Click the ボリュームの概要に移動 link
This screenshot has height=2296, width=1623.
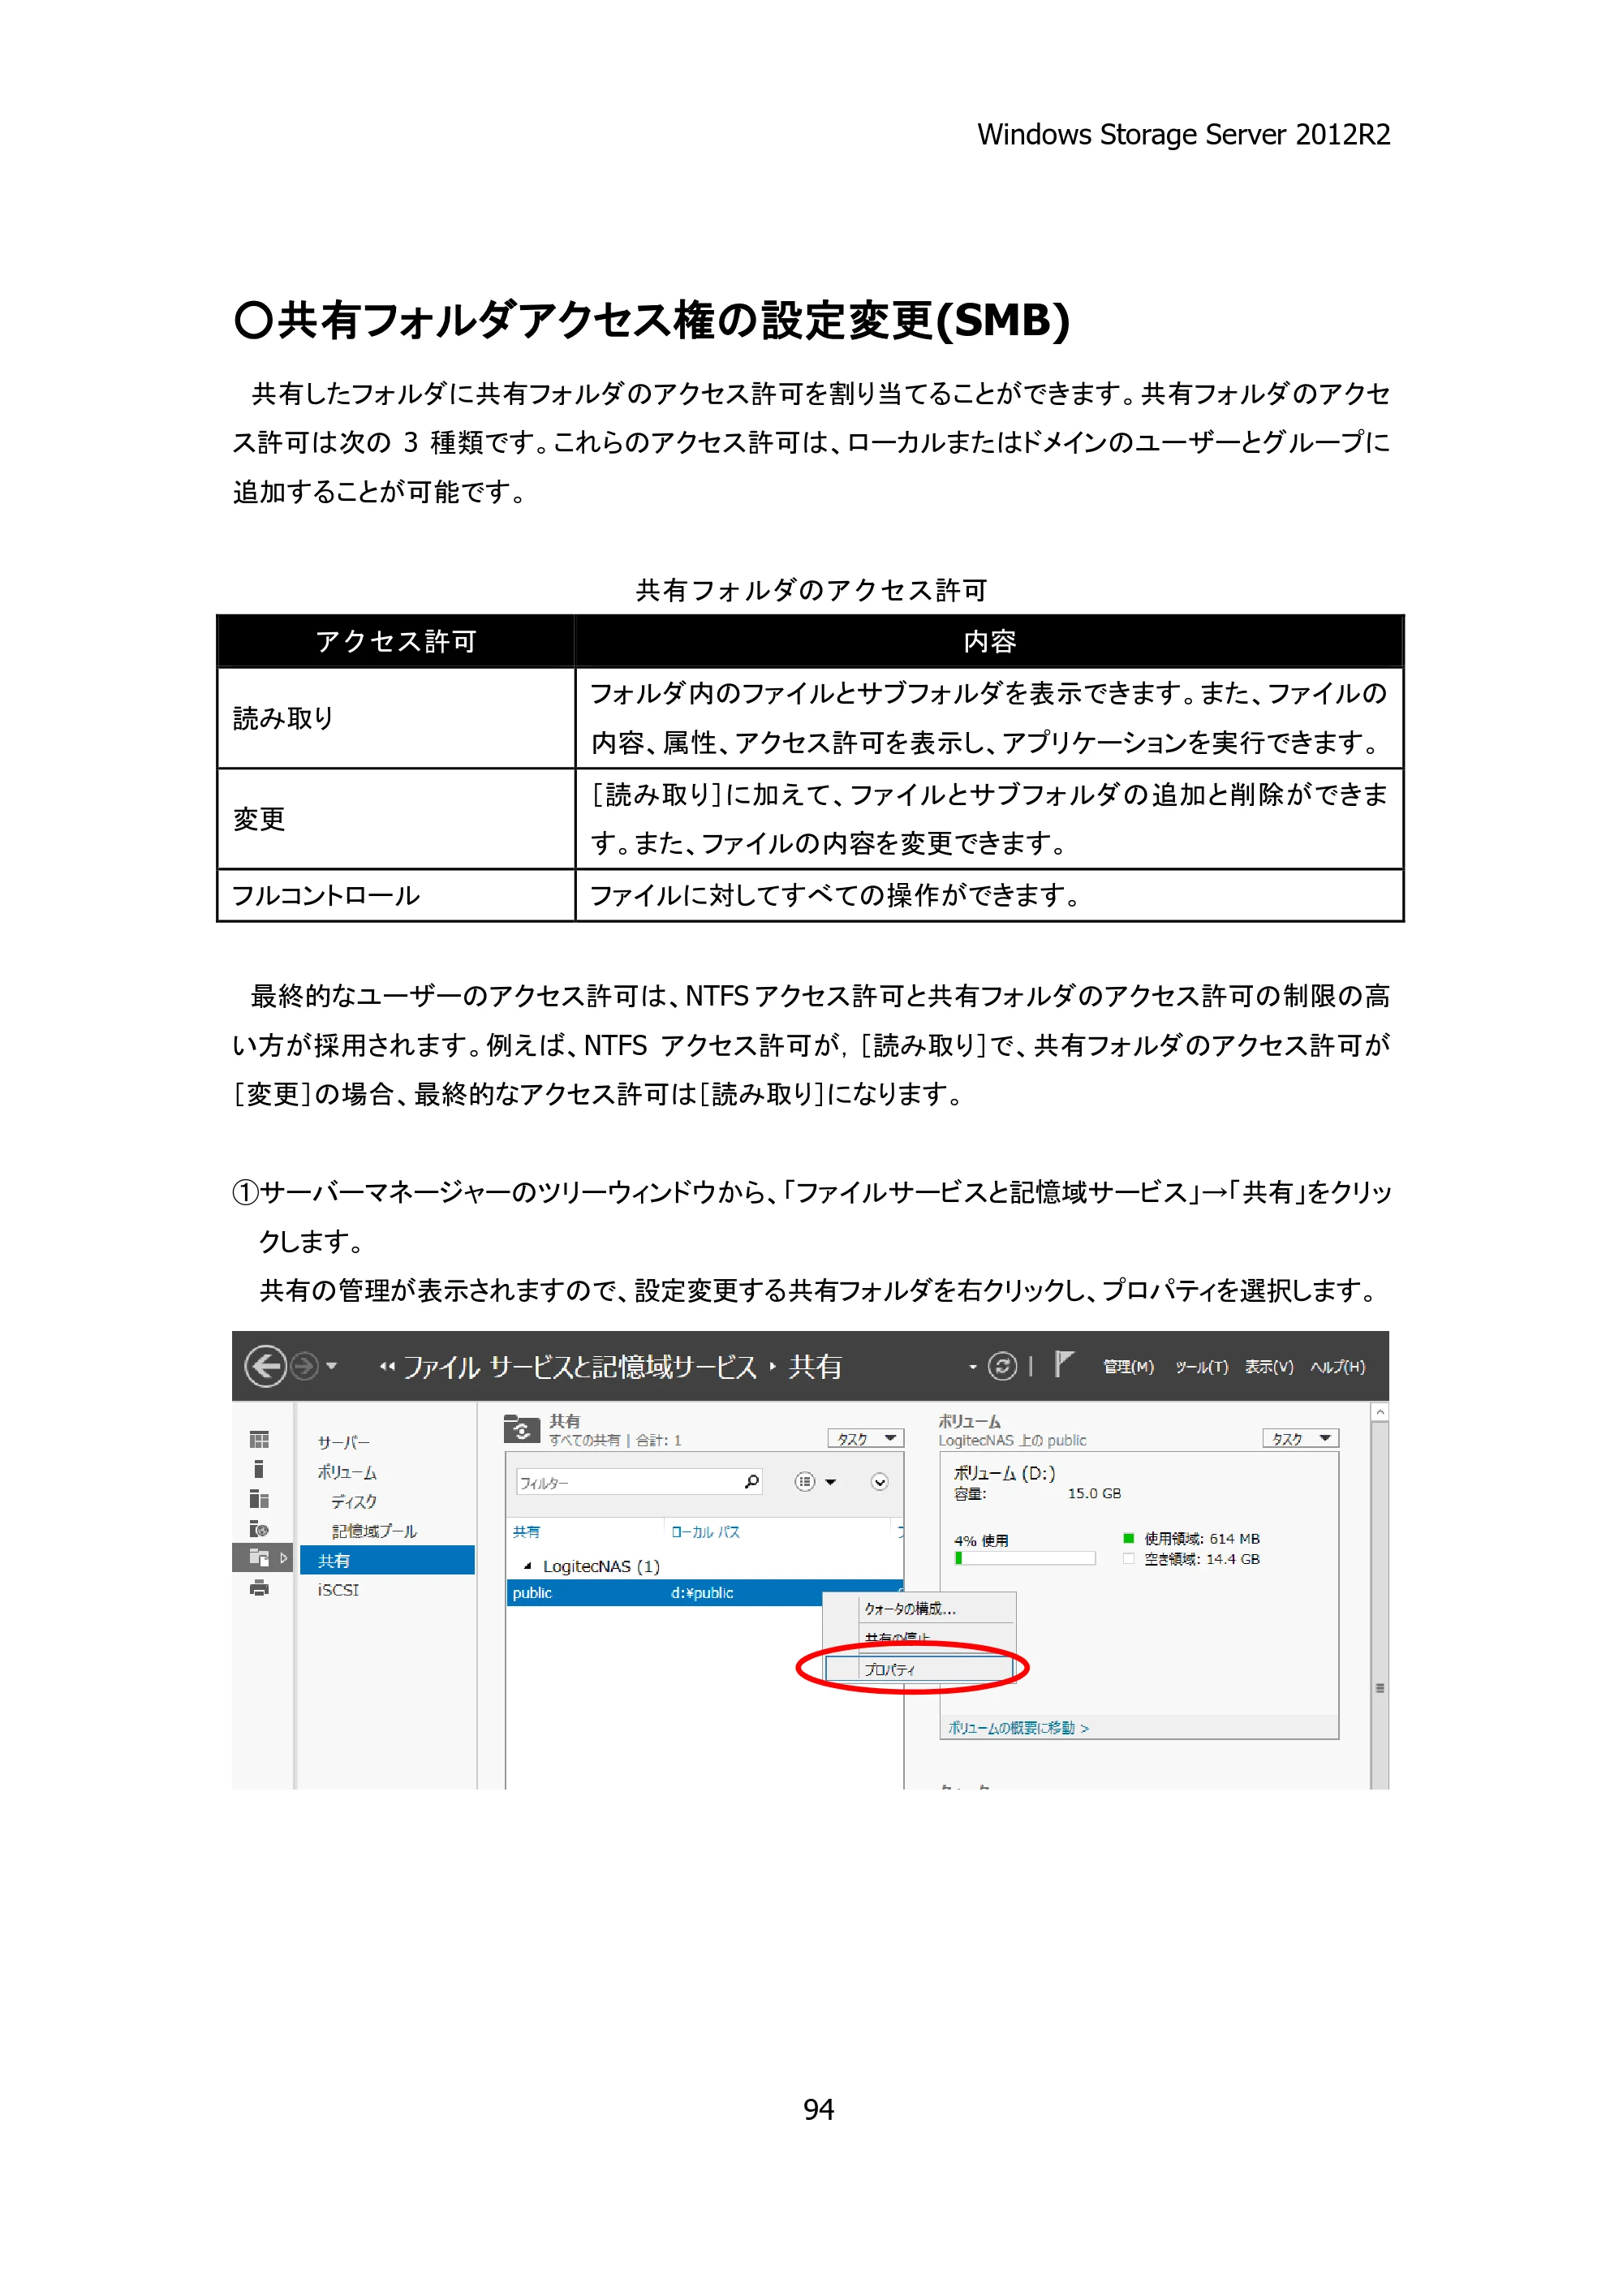(1018, 1728)
